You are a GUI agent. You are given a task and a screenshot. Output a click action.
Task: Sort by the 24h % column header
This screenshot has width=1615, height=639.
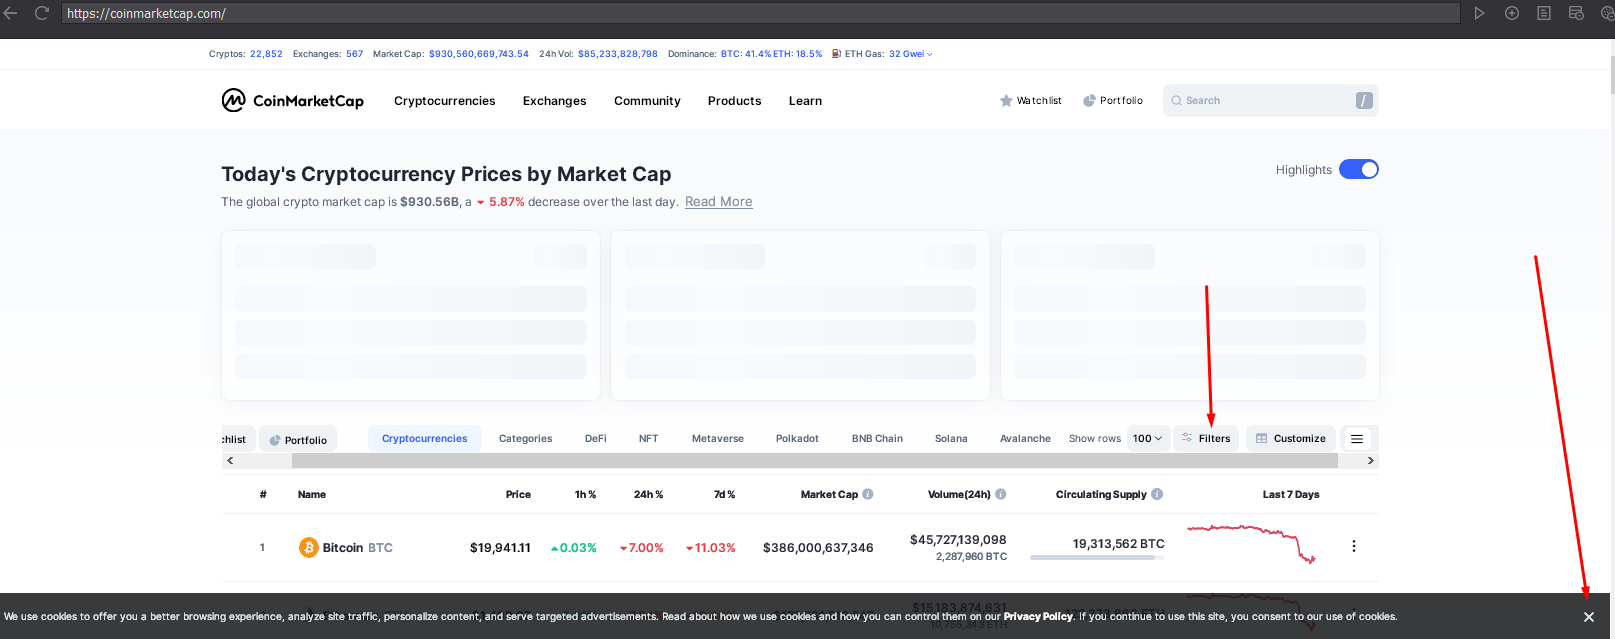[648, 495]
